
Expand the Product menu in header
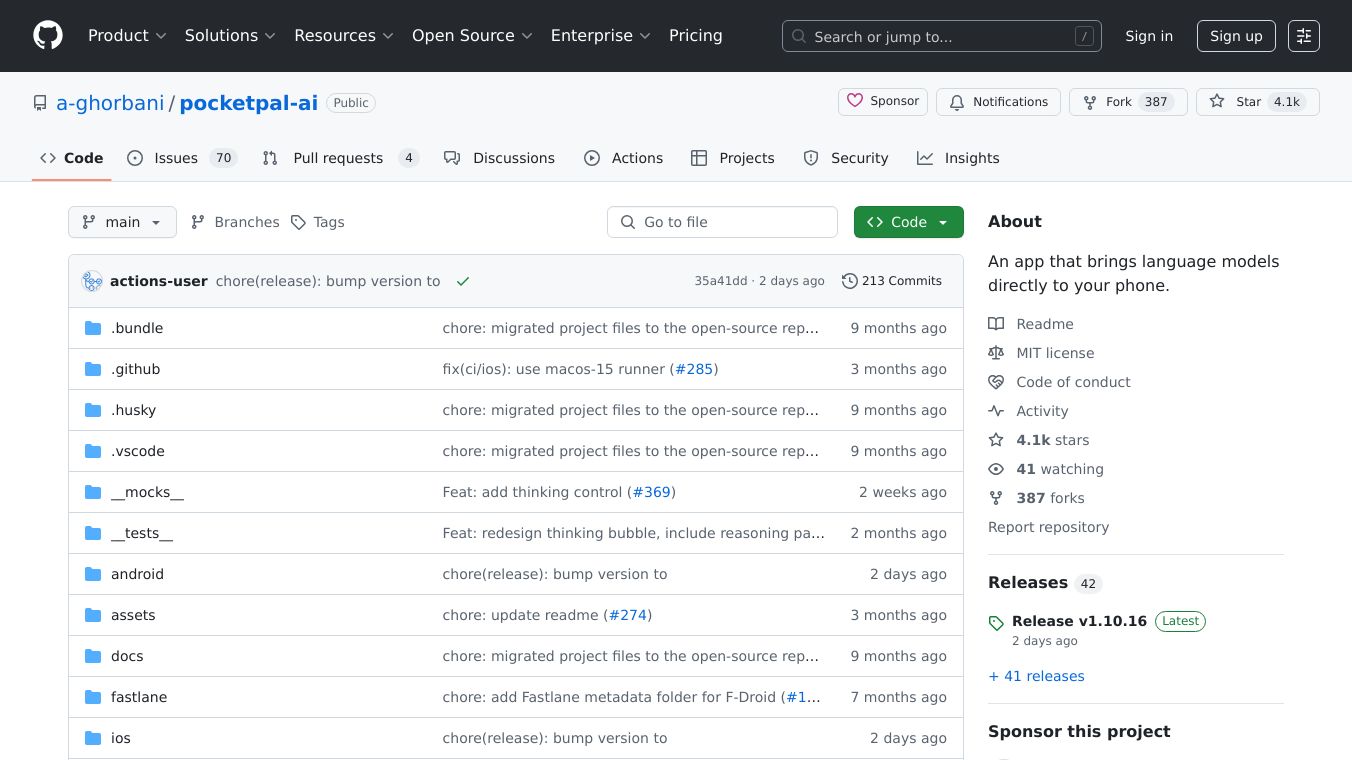[127, 36]
